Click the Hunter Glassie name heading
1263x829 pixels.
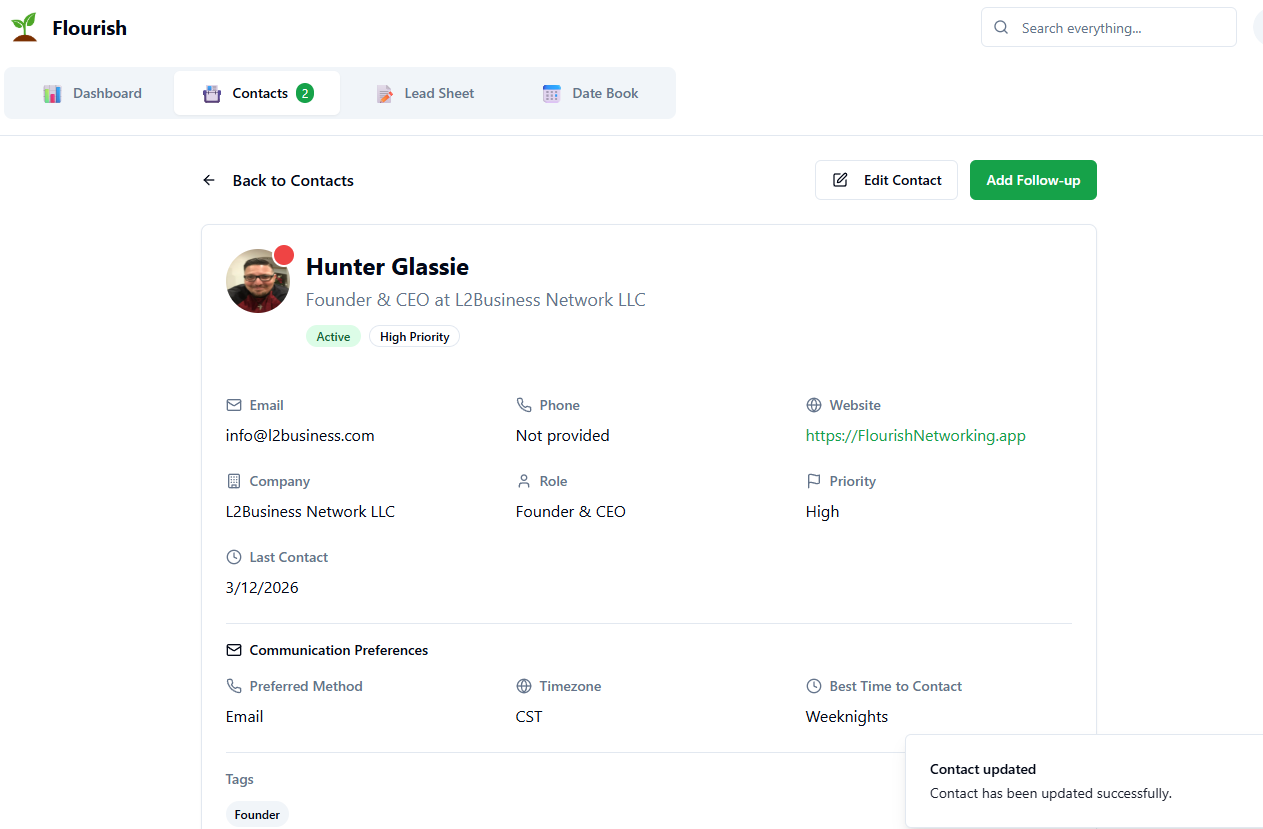click(x=387, y=267)
